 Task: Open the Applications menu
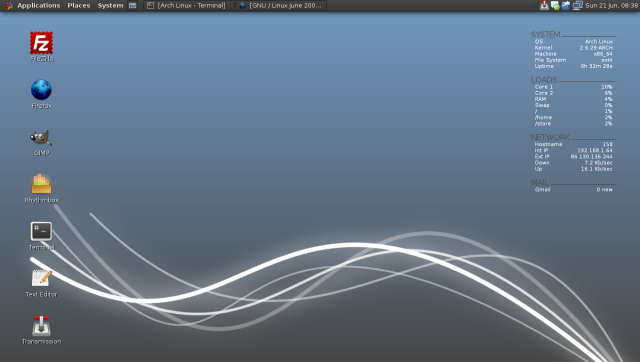click(x=38, y=5)
